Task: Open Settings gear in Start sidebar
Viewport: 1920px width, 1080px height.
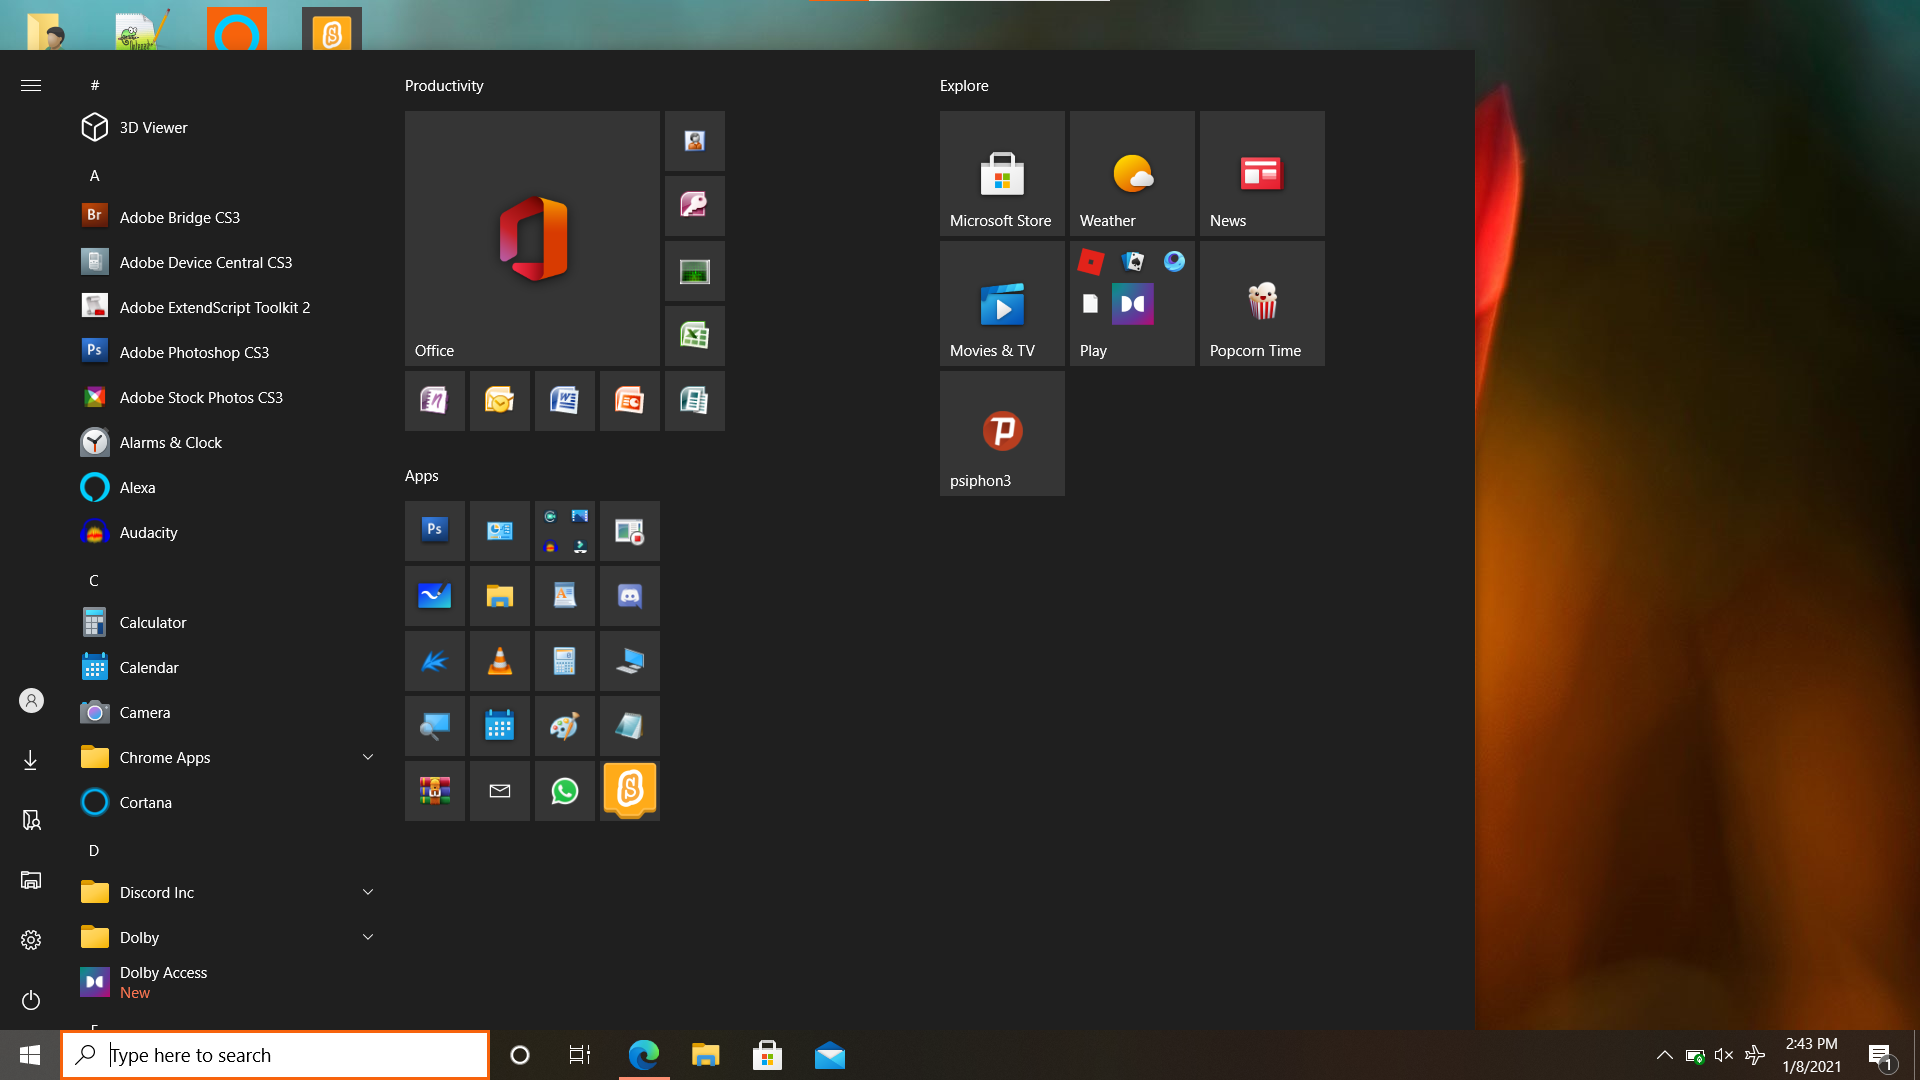Action: click(x=31, y=940)
